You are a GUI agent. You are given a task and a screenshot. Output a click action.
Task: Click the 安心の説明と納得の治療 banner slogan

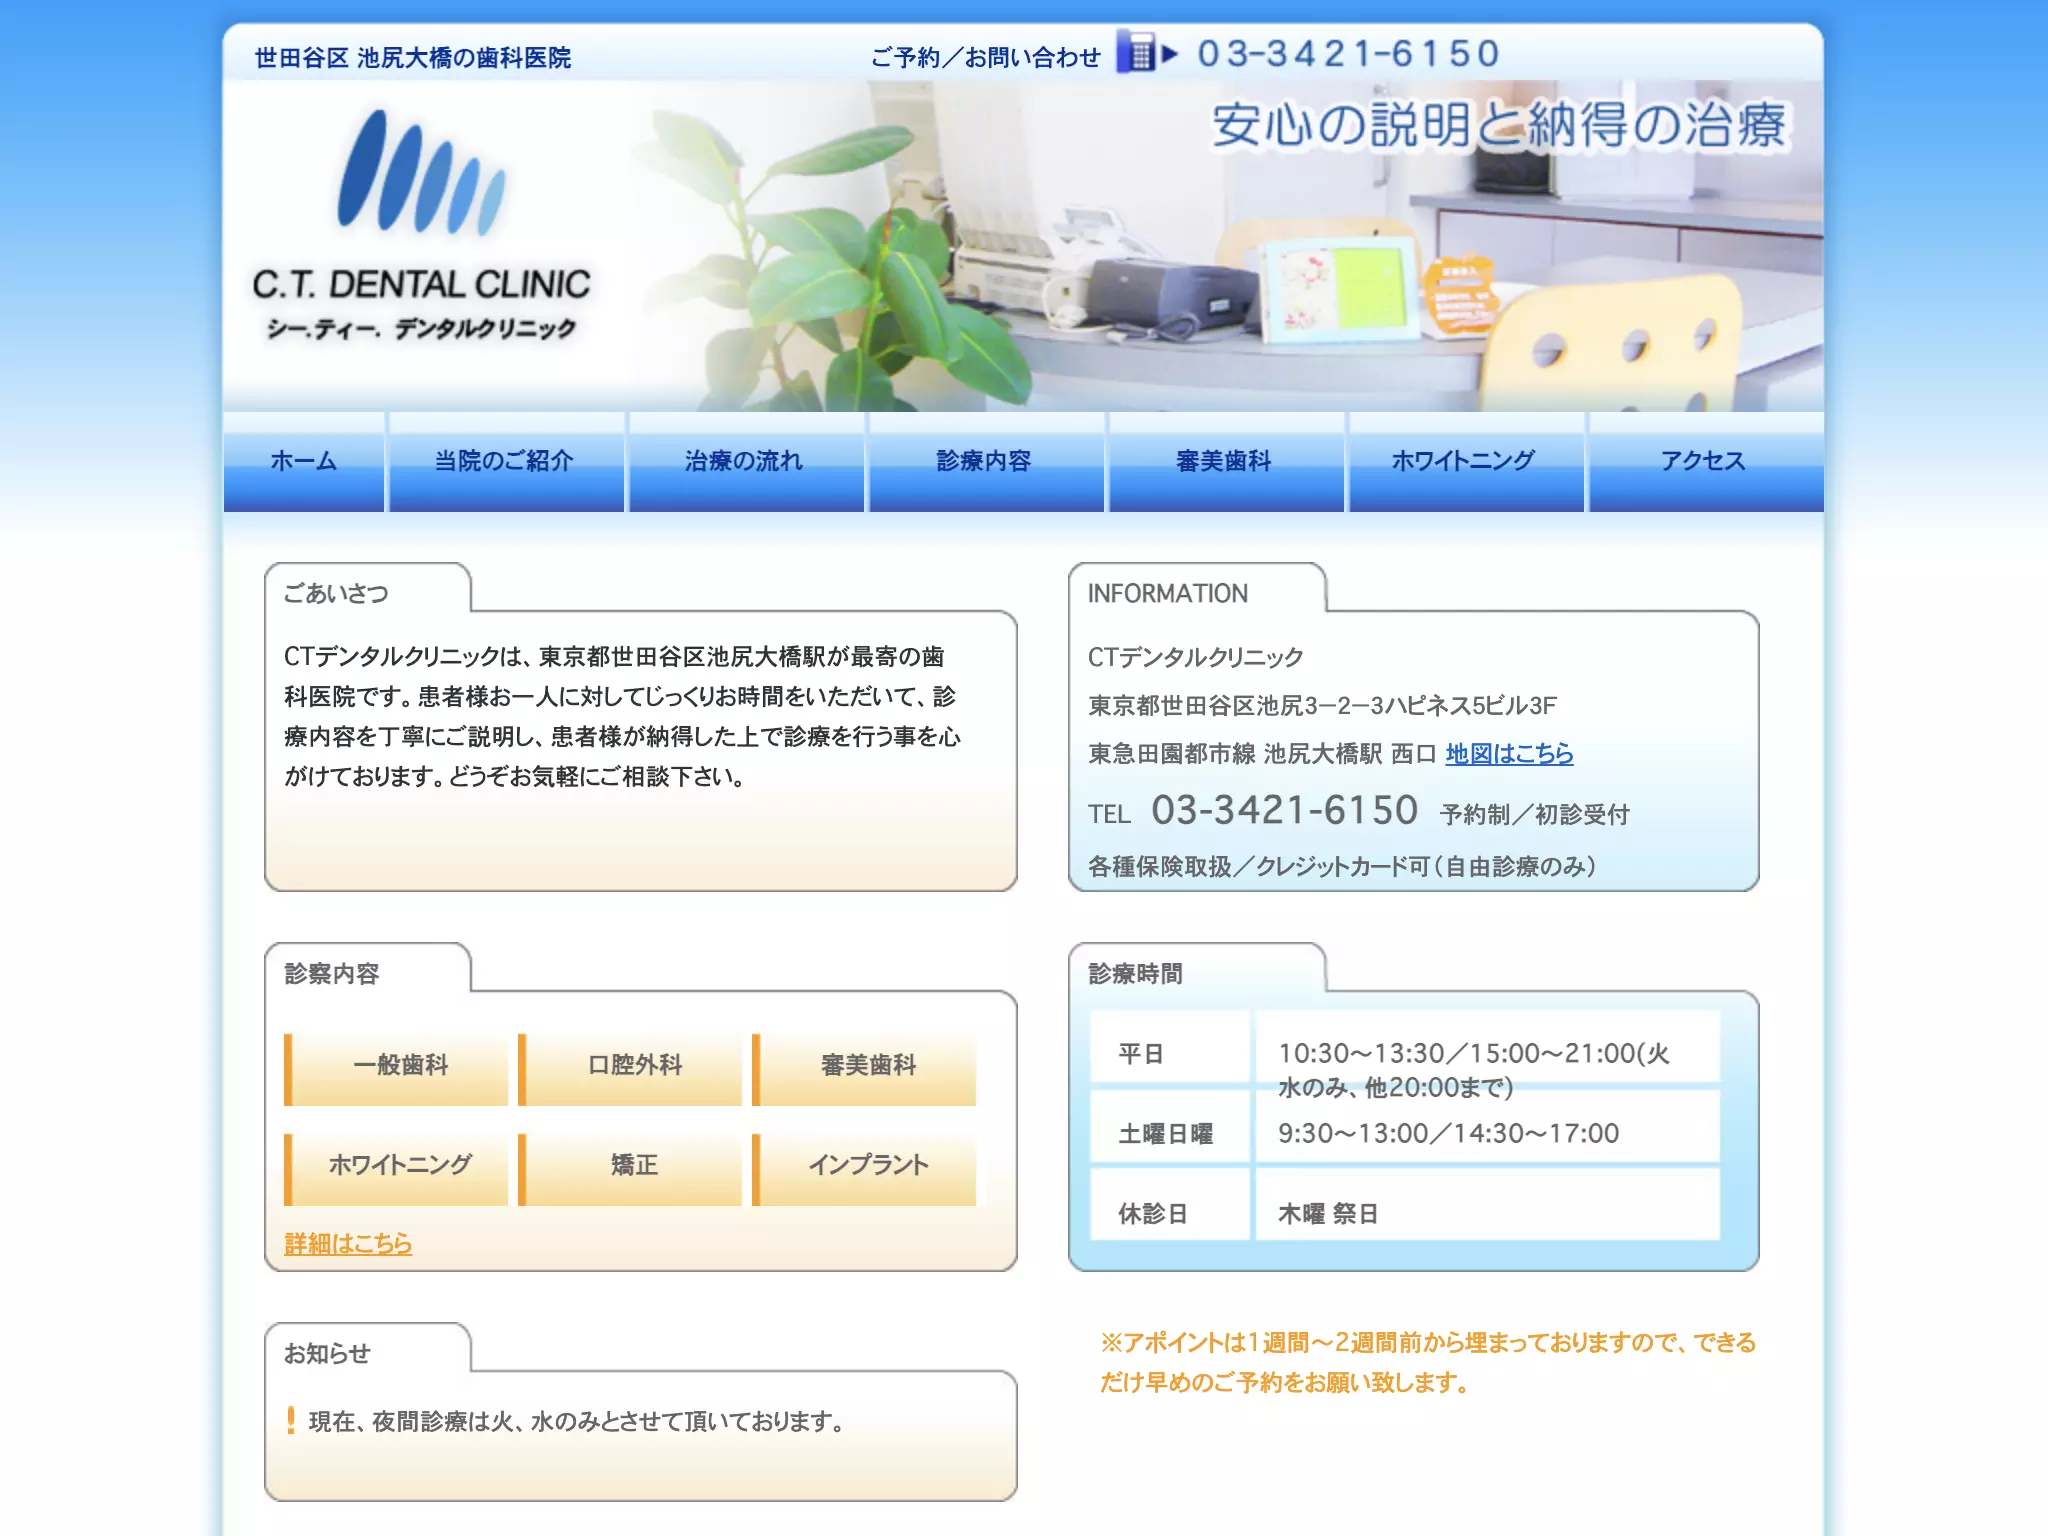point(1499,125)
